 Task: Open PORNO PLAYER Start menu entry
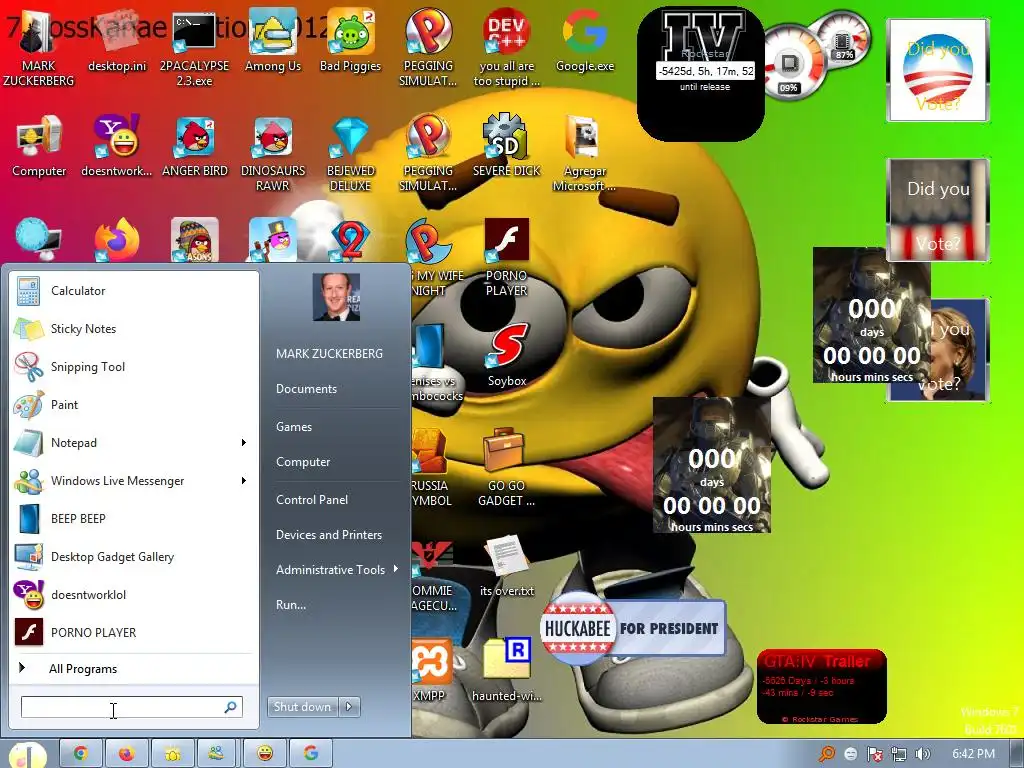(133, 632)
